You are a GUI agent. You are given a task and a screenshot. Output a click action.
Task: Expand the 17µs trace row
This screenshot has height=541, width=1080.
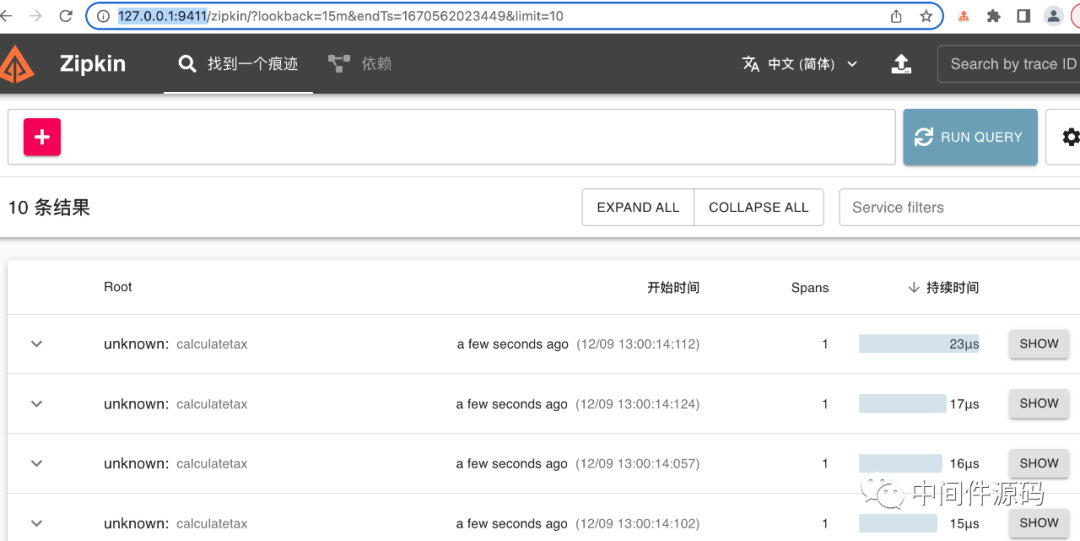(37, 404)
